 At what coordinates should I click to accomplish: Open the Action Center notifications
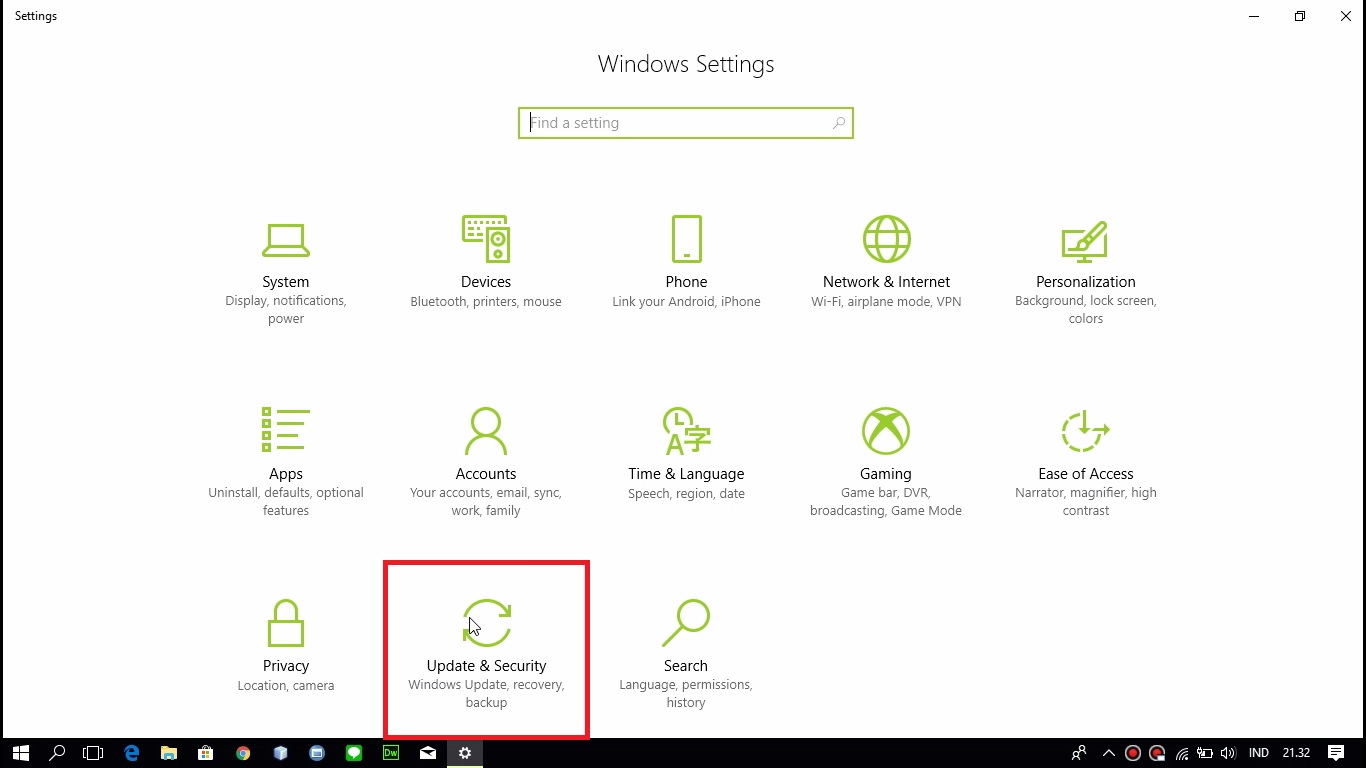[1336, 753]
